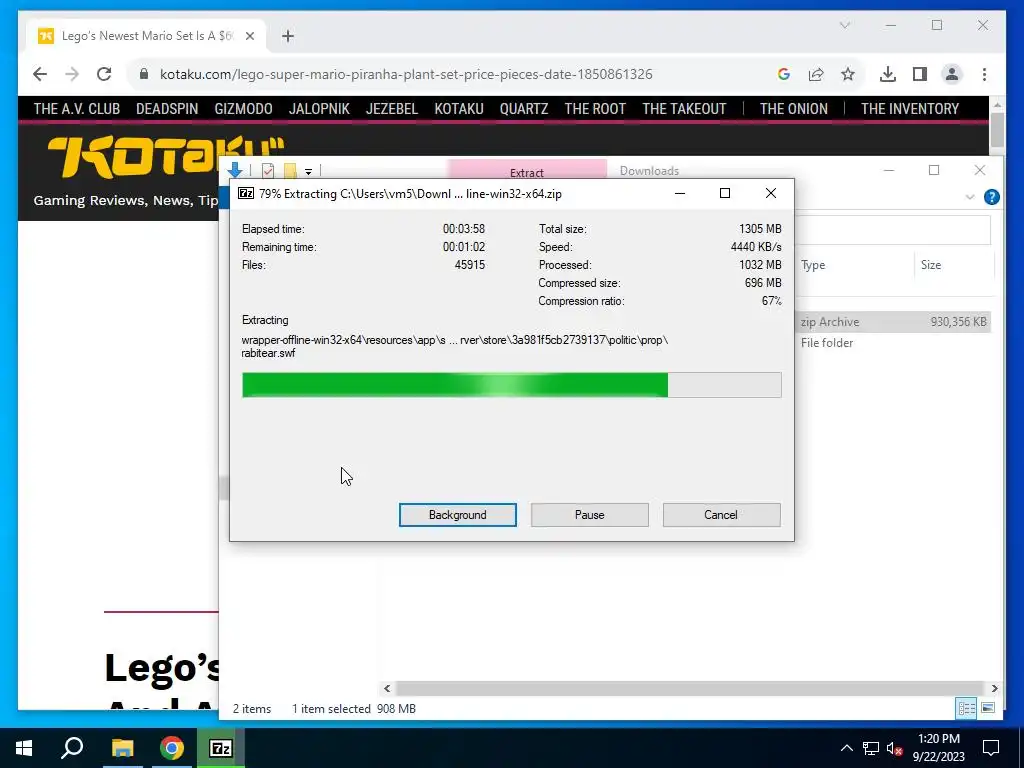Toggle Chrome side panel icon
The height and width of the screenshot is (768, 1024).
click(x=920, y=74)
